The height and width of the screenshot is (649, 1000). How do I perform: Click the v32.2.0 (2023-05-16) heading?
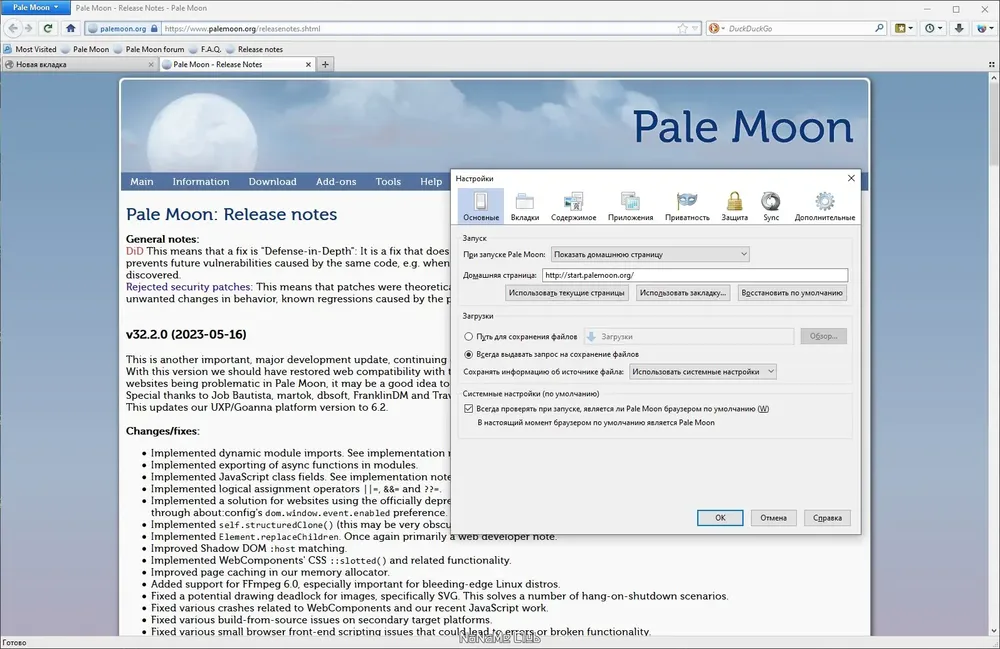[x=186, y=334]
